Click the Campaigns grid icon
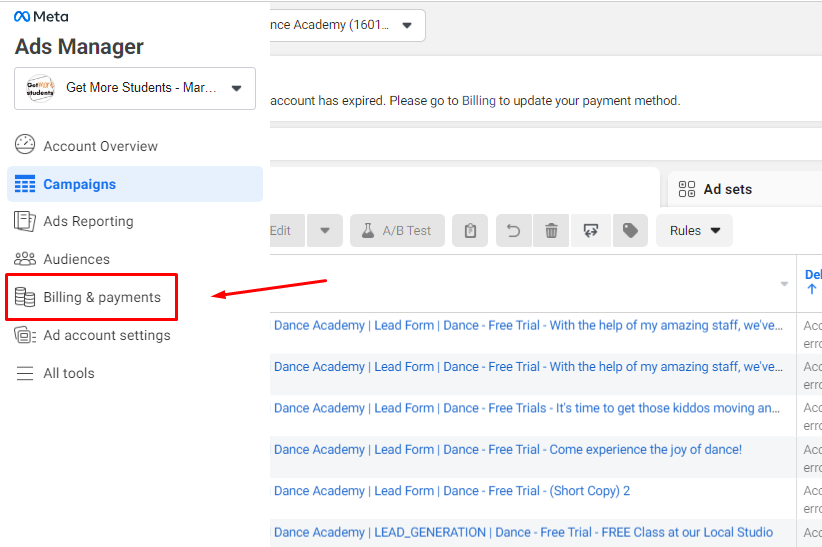Image resolution: width=822 pixels, height=547 pixels. (25, 184)
